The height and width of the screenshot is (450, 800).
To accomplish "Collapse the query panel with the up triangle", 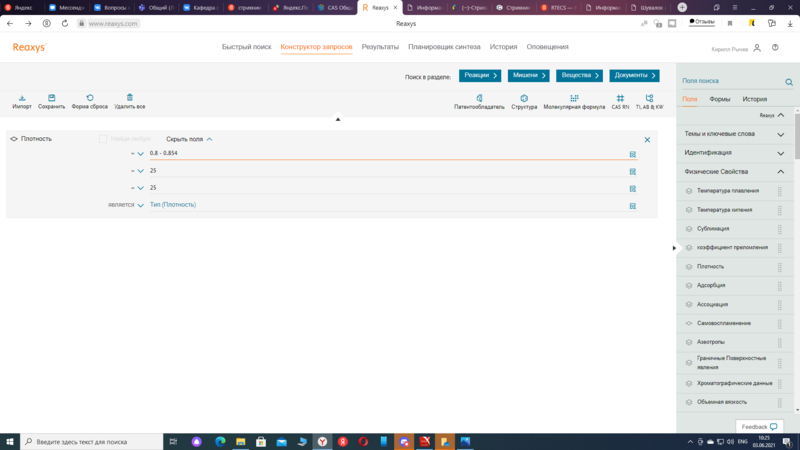I will [x=338, y=119].
